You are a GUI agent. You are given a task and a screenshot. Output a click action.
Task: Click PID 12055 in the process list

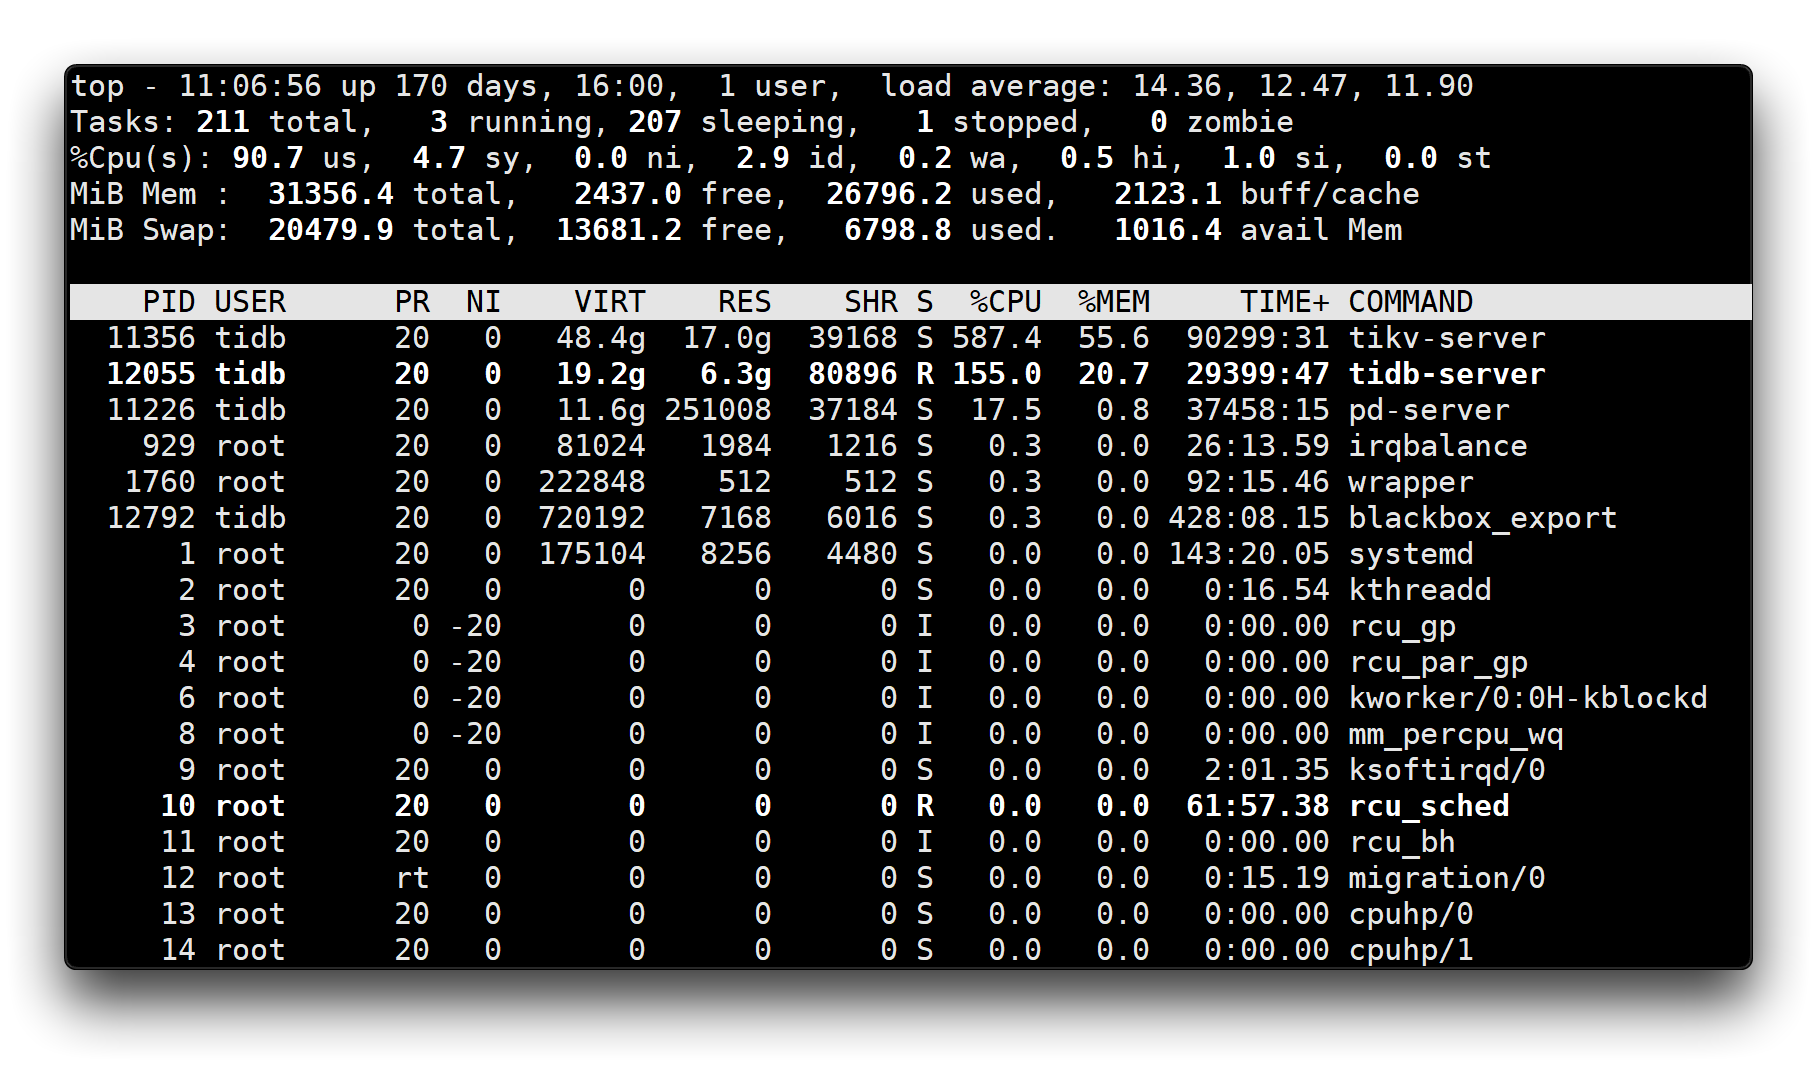151,374
